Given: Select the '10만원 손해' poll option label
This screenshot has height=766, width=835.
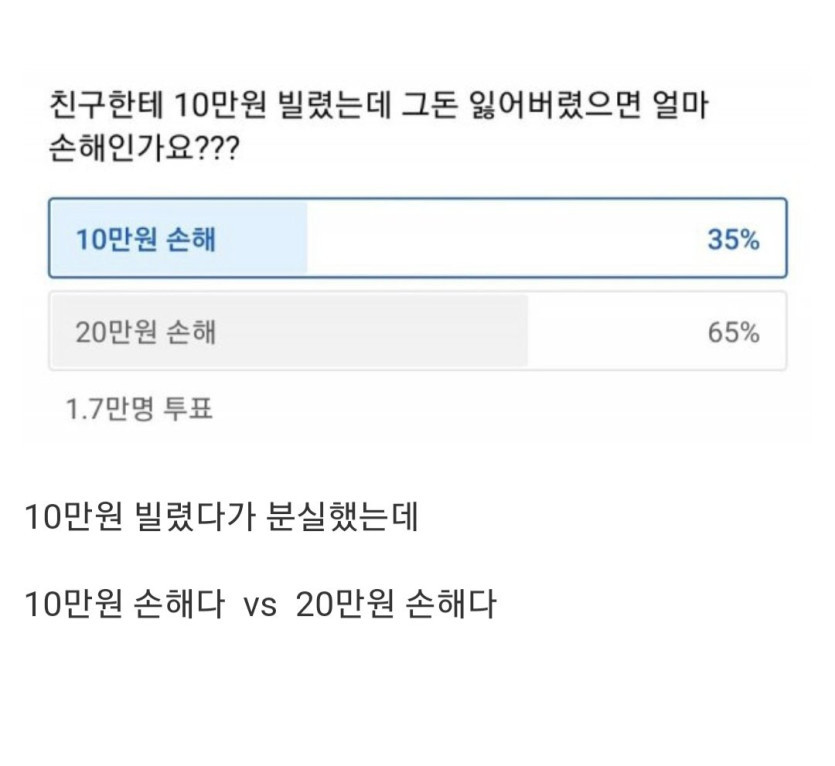Looking at the screenshot, I should click(x=145, y=240).
